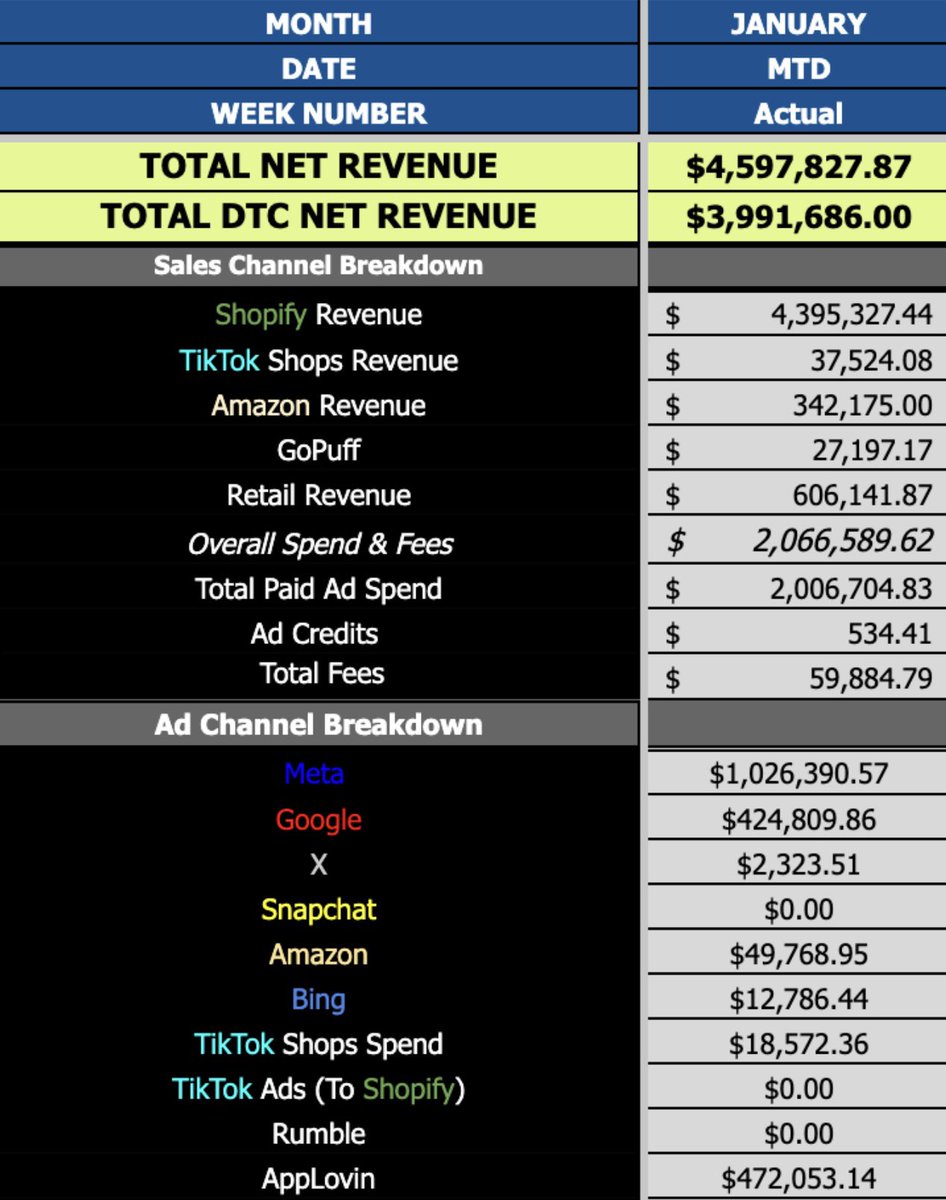This screenshot has height=1200, width=946.
Task: Click the DATE label cell
Action: (x=319, y=67)
